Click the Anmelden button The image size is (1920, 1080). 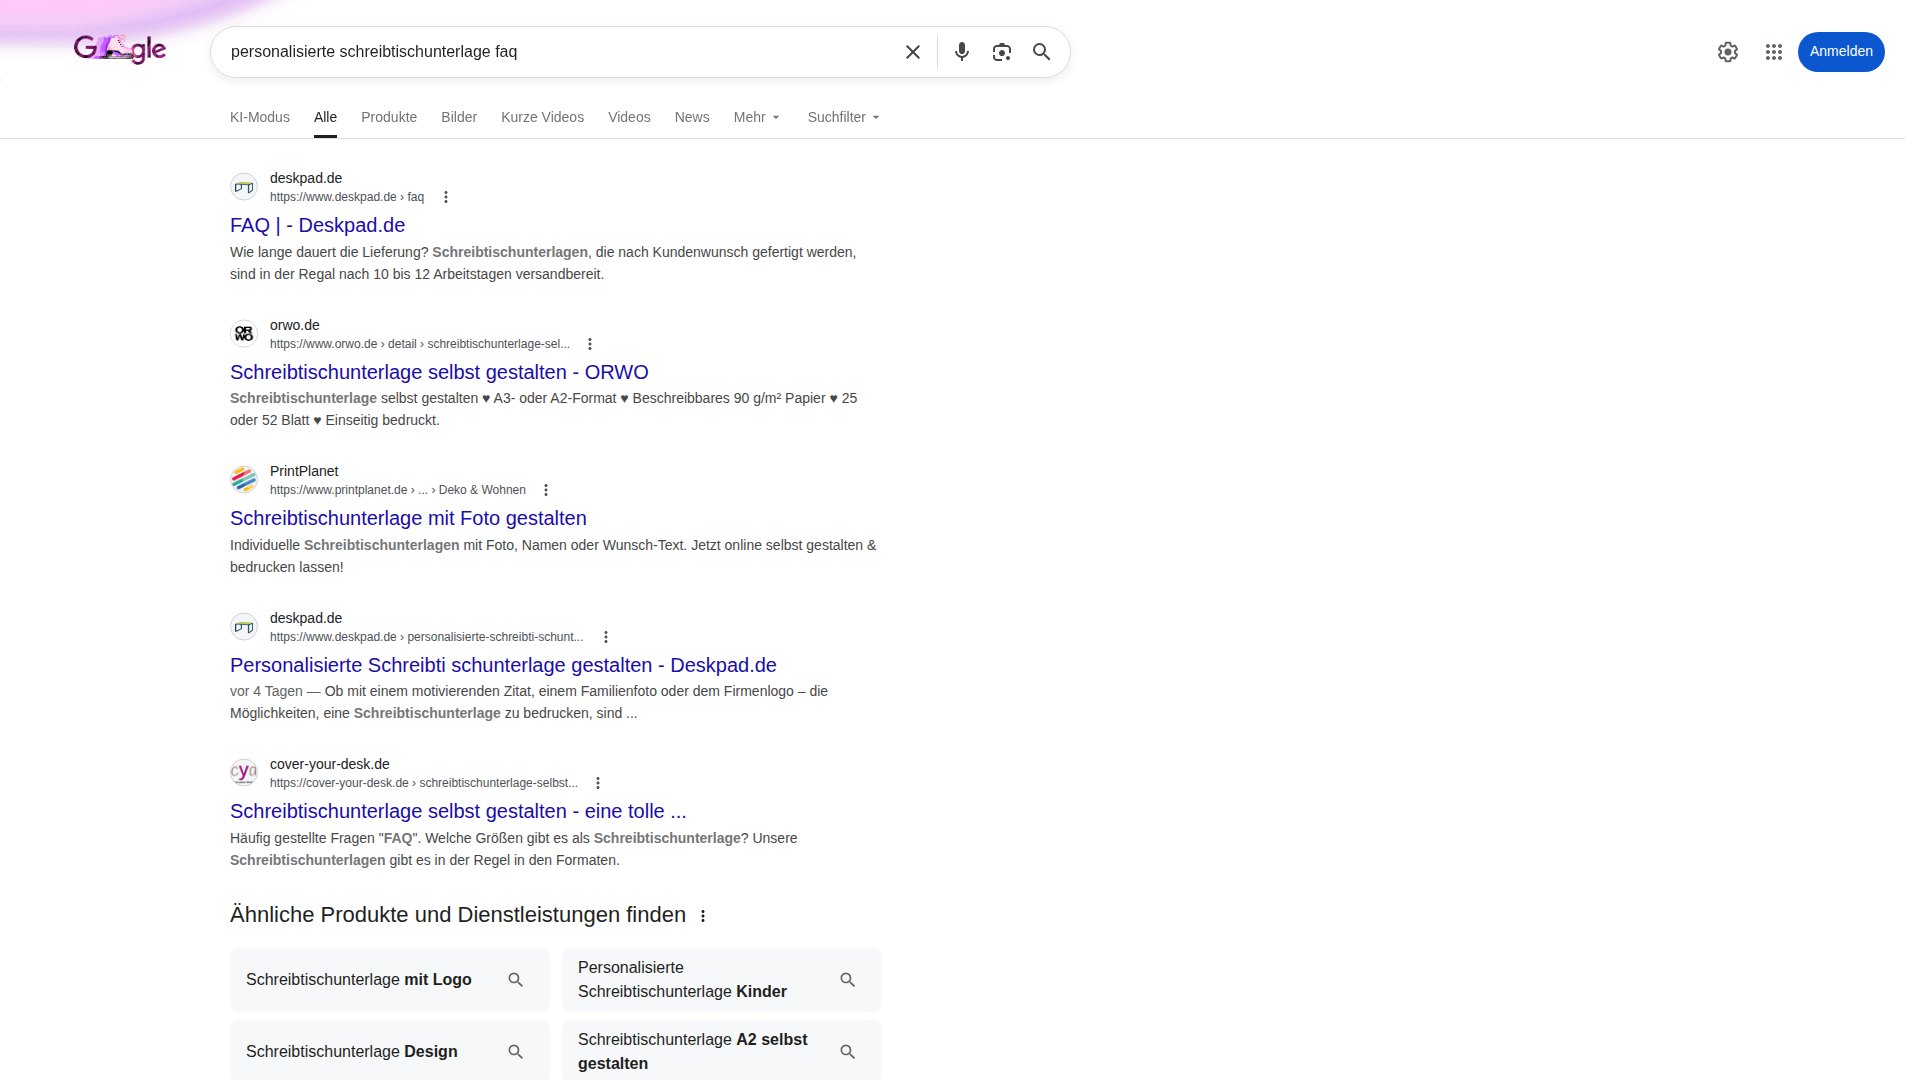coord(1841,51)
